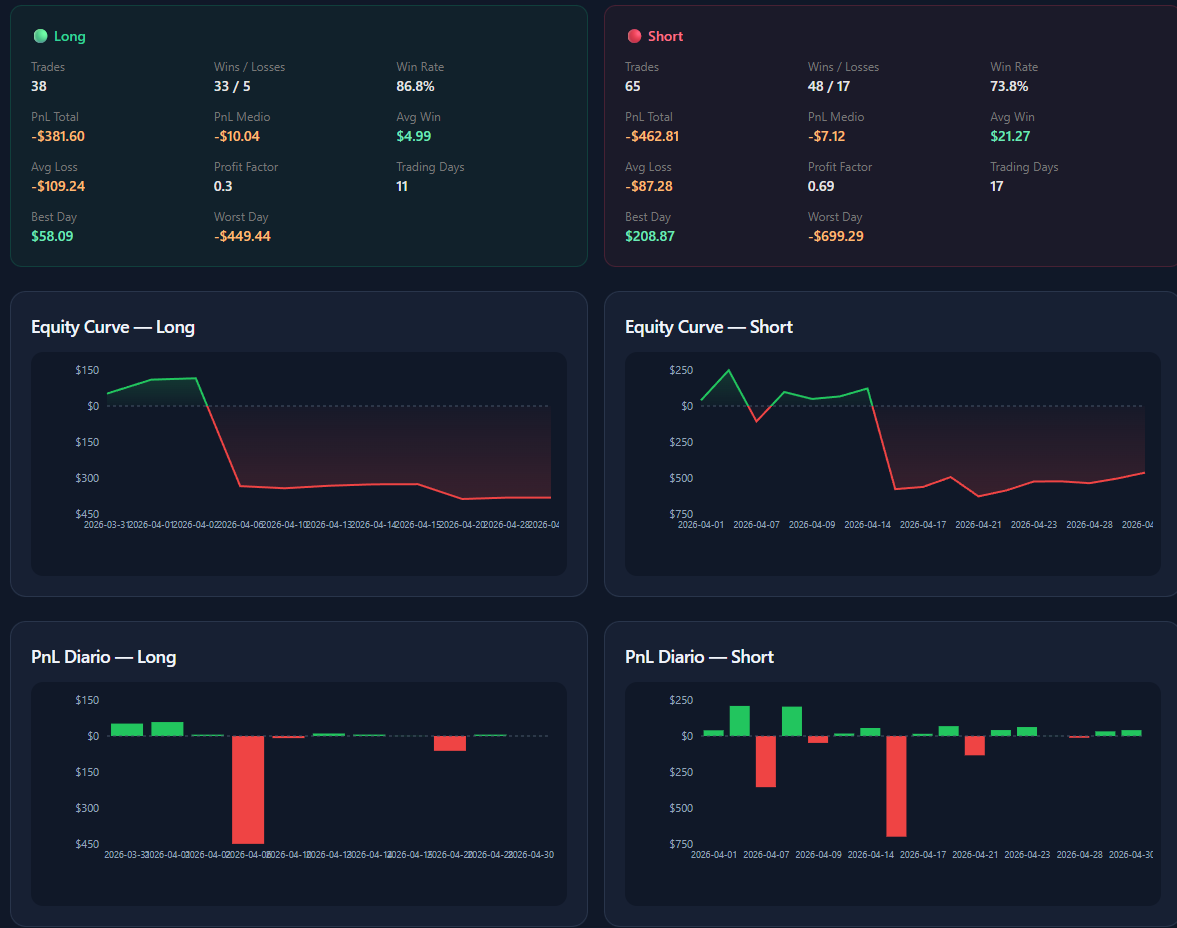Image resolution: width=1177 pixels, height=928 pixels.
Task: Click the Equity Curve — Short heading
Action: pos(709,327)
